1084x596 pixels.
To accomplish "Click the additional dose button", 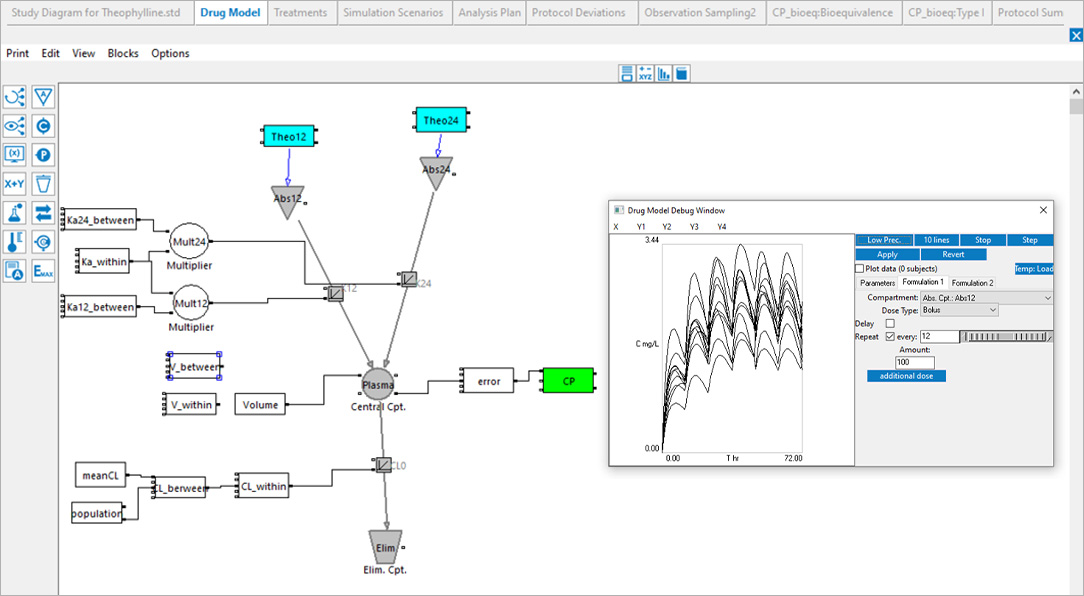I will tap(906, 376).
